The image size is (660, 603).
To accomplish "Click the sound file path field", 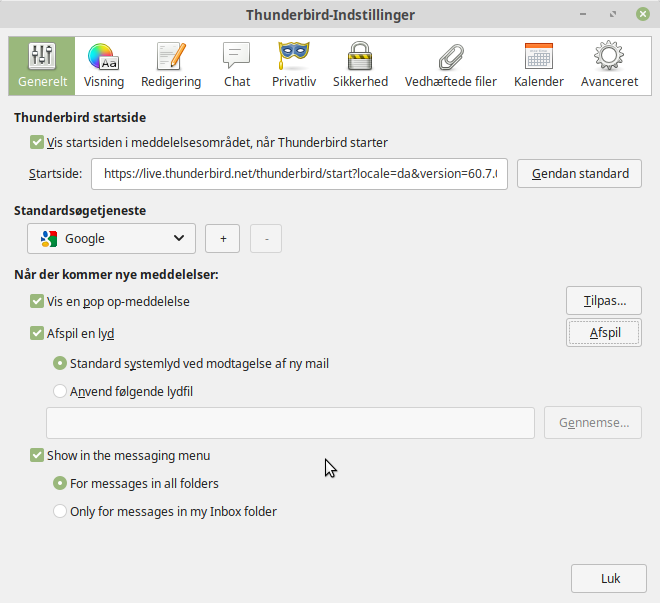I will [290, 422].
